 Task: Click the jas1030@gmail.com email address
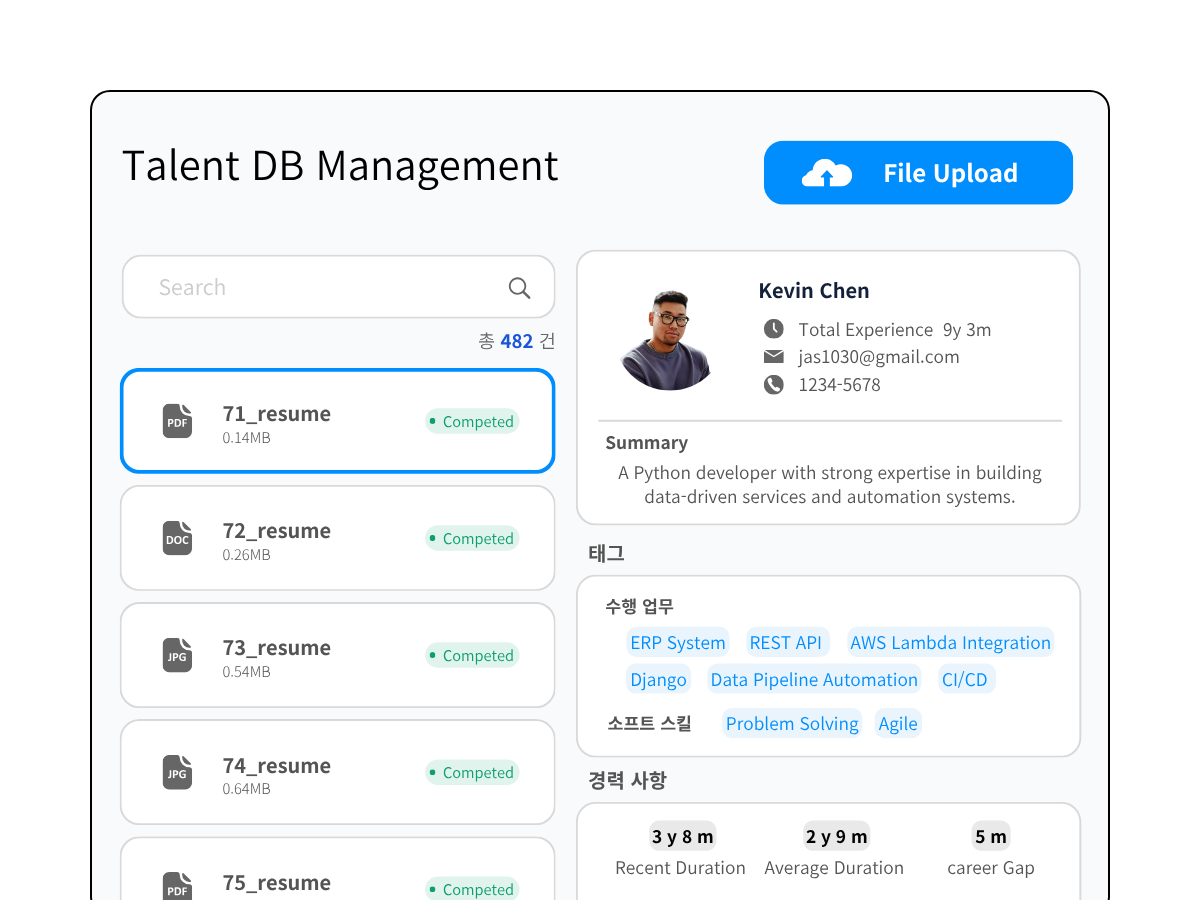pos(878,357)
